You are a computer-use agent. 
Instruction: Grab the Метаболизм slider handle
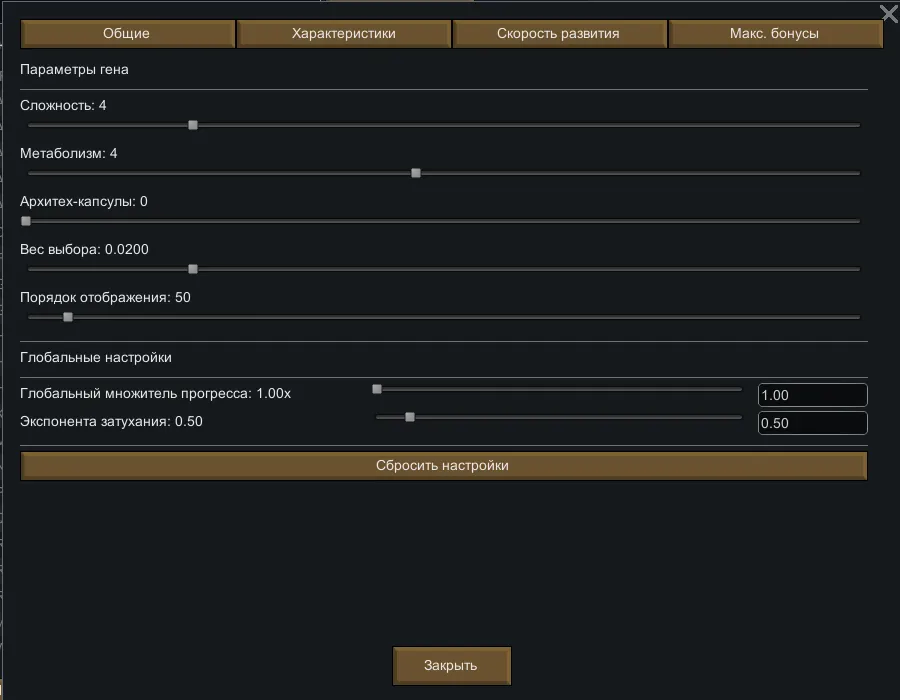coord(416,173)
